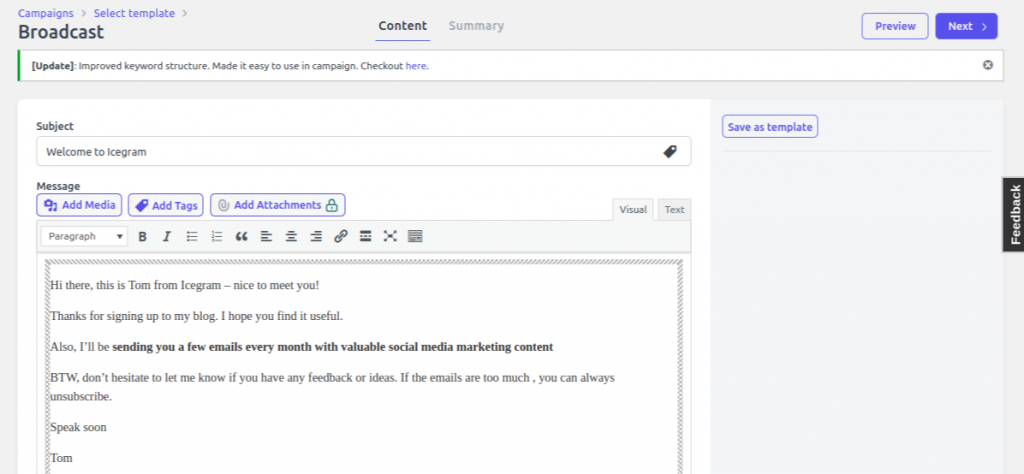Insert a bulleted list
The height and width of the screenshot is (474, 1024).
click(192, 237)
